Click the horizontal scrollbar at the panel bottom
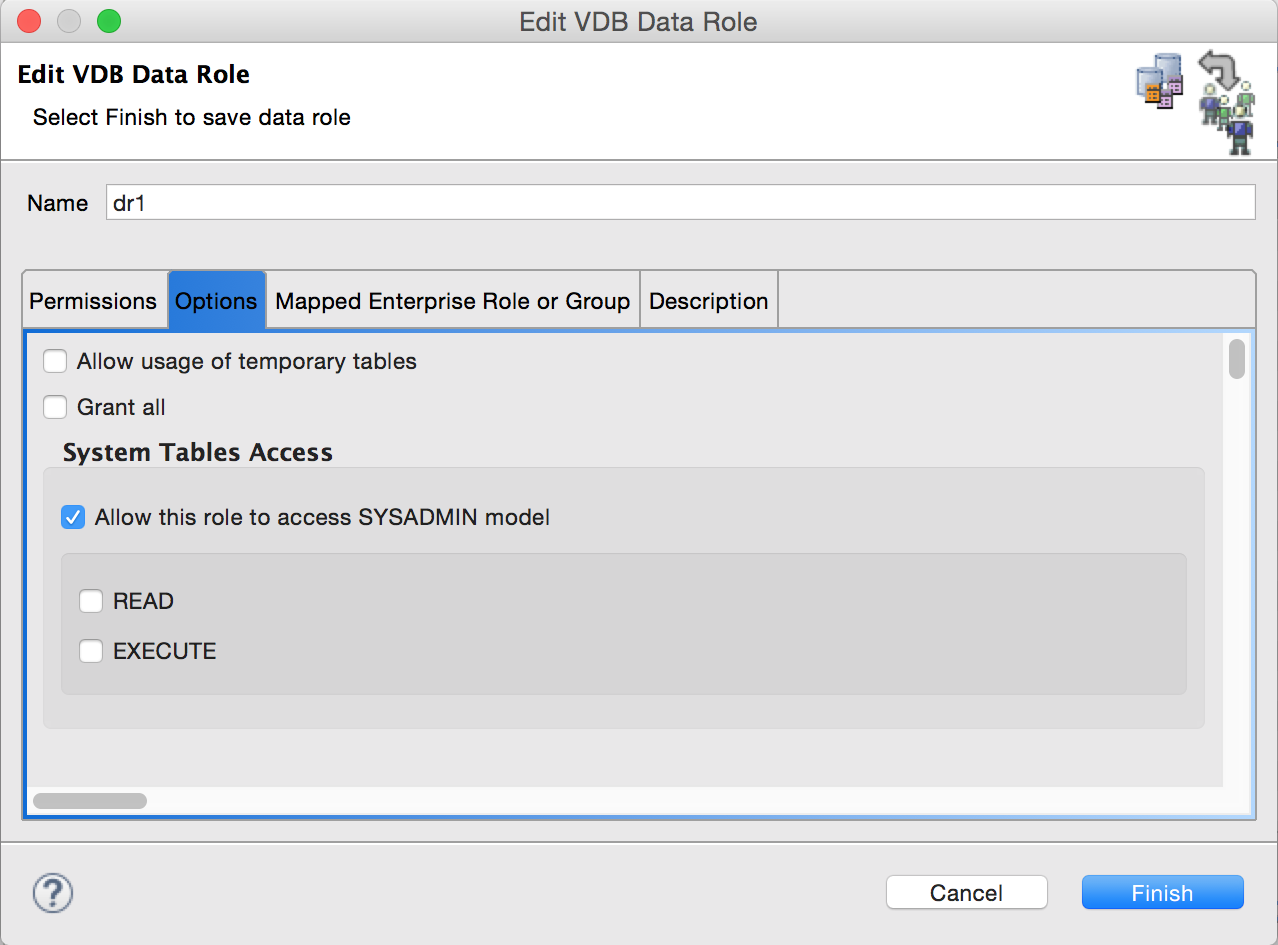 (x=90, y=800)
